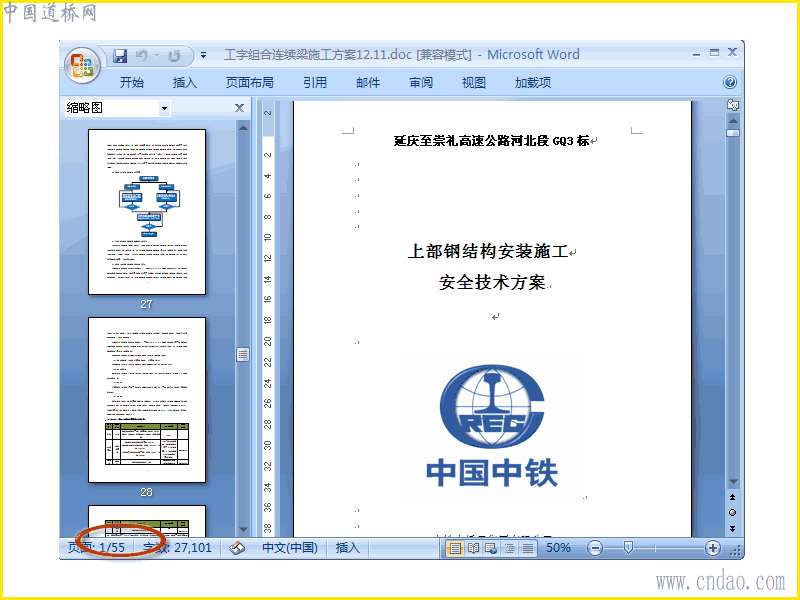This screenshot has width=800, height=600.
Task: Open Select Browse Object circle button
Action: click(x=733, y=513)
